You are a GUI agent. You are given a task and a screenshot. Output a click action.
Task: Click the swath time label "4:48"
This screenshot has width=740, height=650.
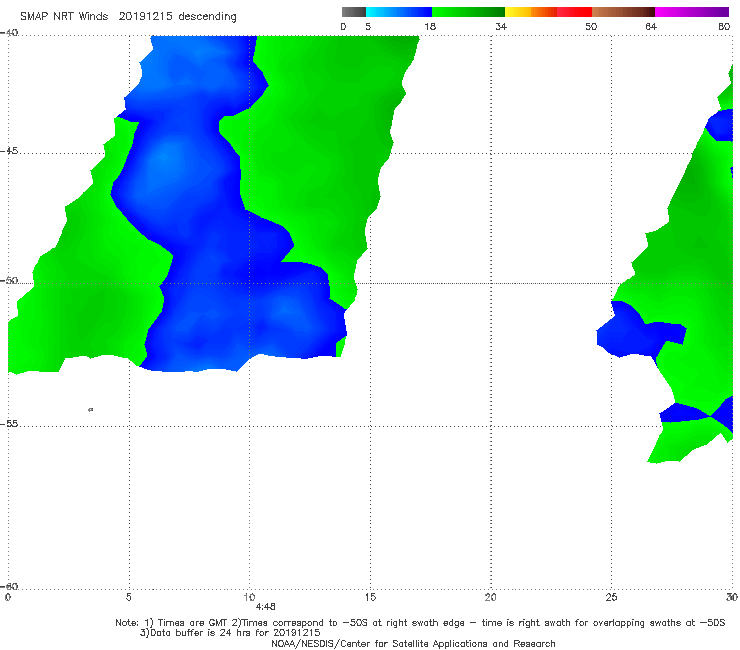pos(265,607)
